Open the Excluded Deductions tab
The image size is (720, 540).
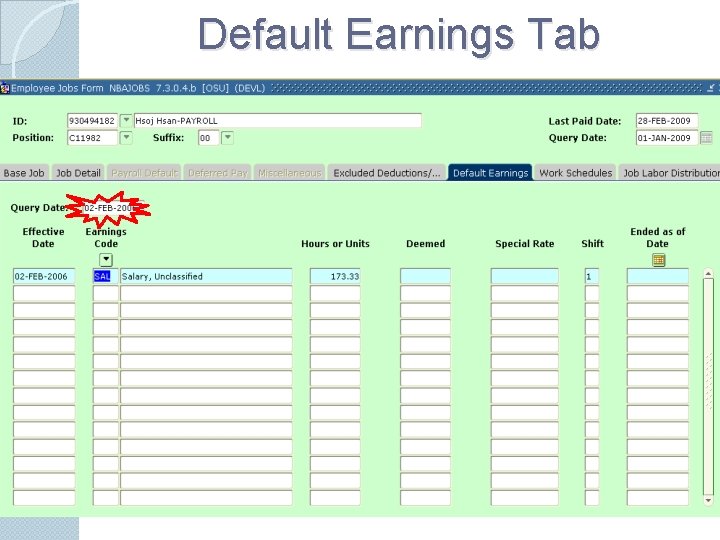click(387, 173)
